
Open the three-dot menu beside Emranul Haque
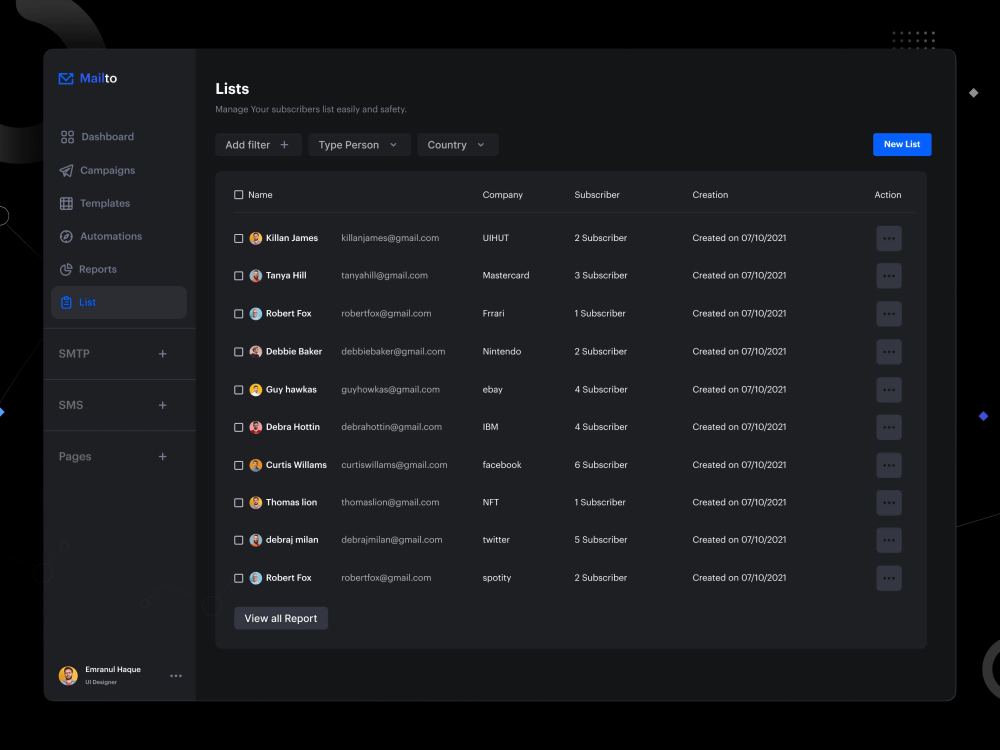176,676
